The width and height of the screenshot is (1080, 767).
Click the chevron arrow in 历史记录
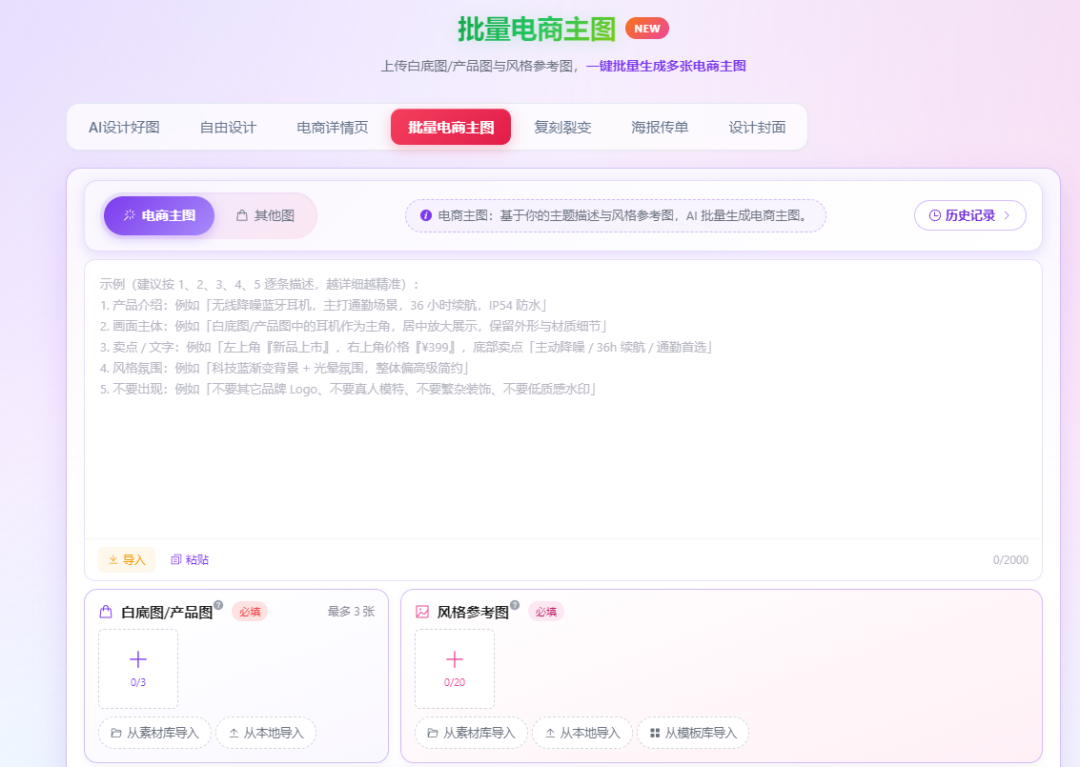[1007, 216]
